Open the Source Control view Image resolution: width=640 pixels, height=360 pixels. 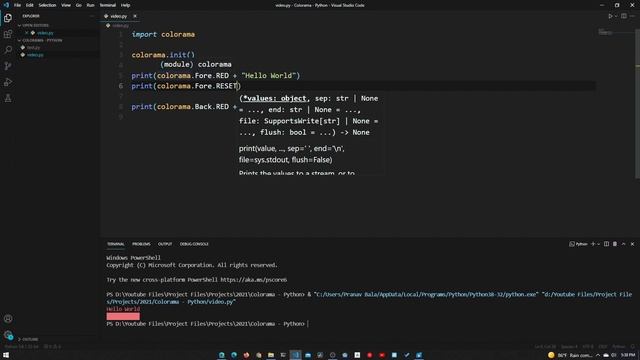8,66
